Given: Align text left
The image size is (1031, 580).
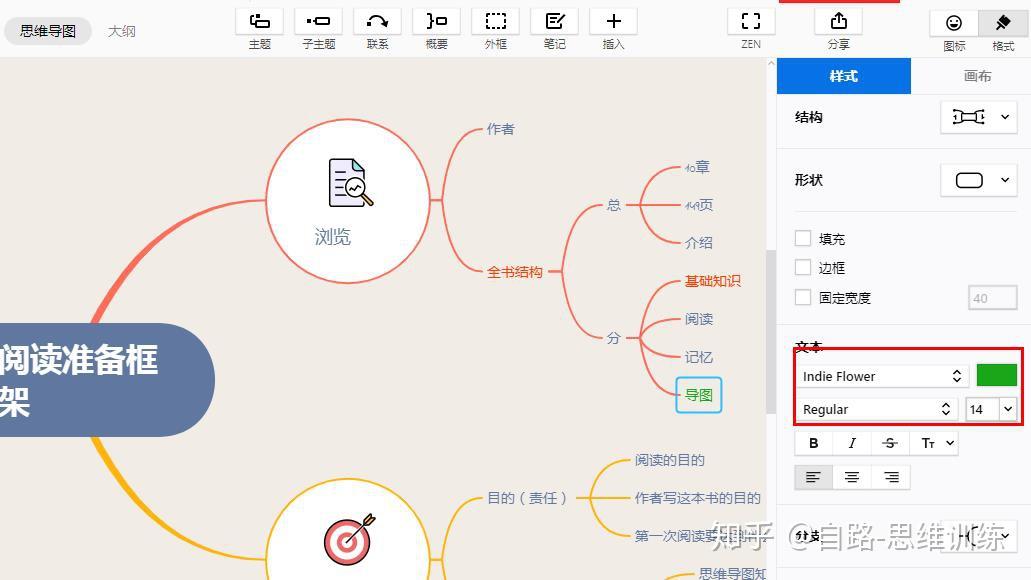Looking at the screenshot, I should click(813, 477).
